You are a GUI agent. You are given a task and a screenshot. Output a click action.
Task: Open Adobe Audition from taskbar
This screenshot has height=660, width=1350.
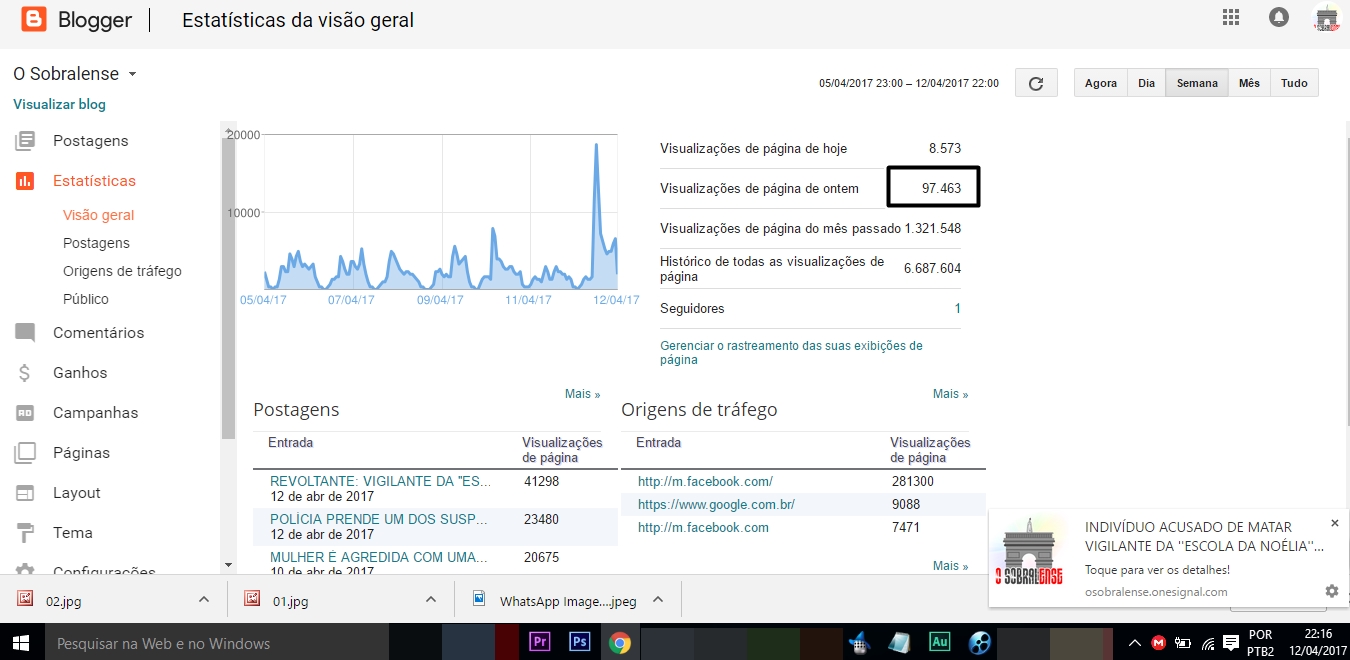coord(939,642)
